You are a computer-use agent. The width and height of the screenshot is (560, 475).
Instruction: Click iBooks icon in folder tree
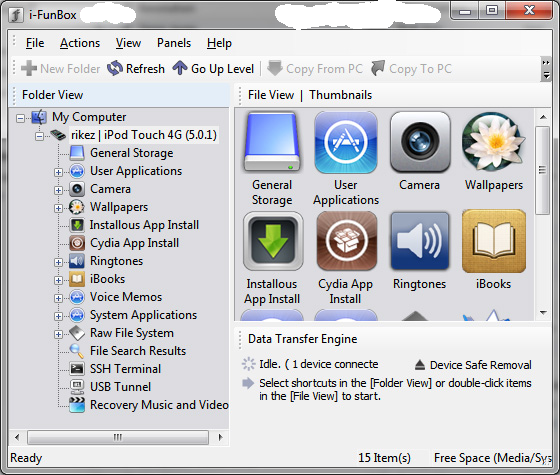pyautogui.click(x=77, y=279)
